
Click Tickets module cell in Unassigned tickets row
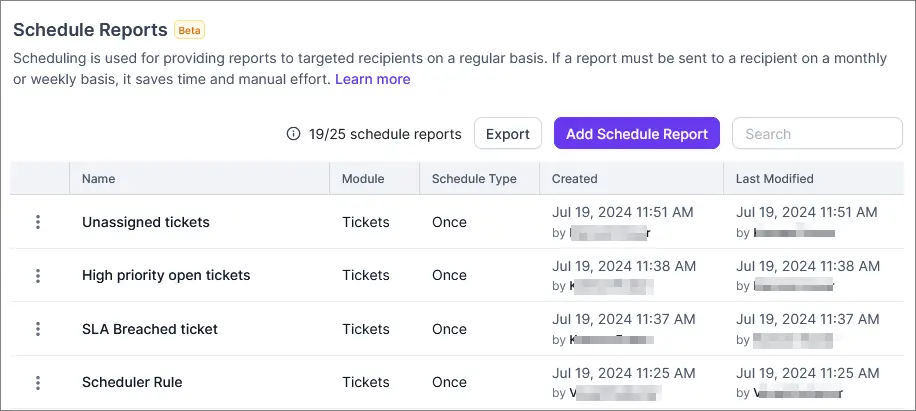[366, 222]
